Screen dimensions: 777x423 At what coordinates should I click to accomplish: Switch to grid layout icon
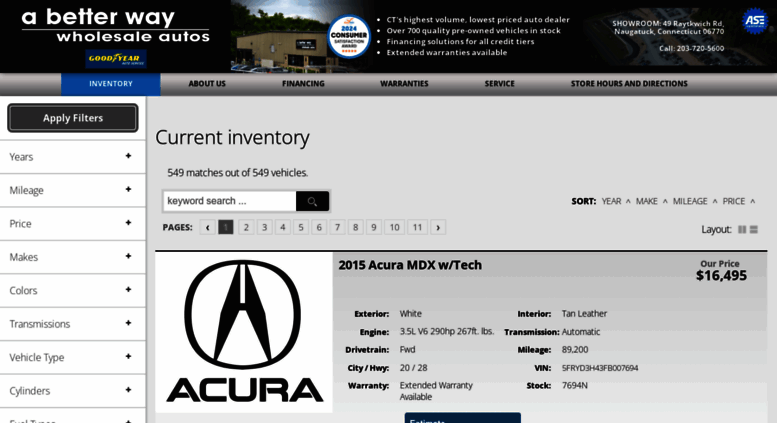(x=742, y=229)
